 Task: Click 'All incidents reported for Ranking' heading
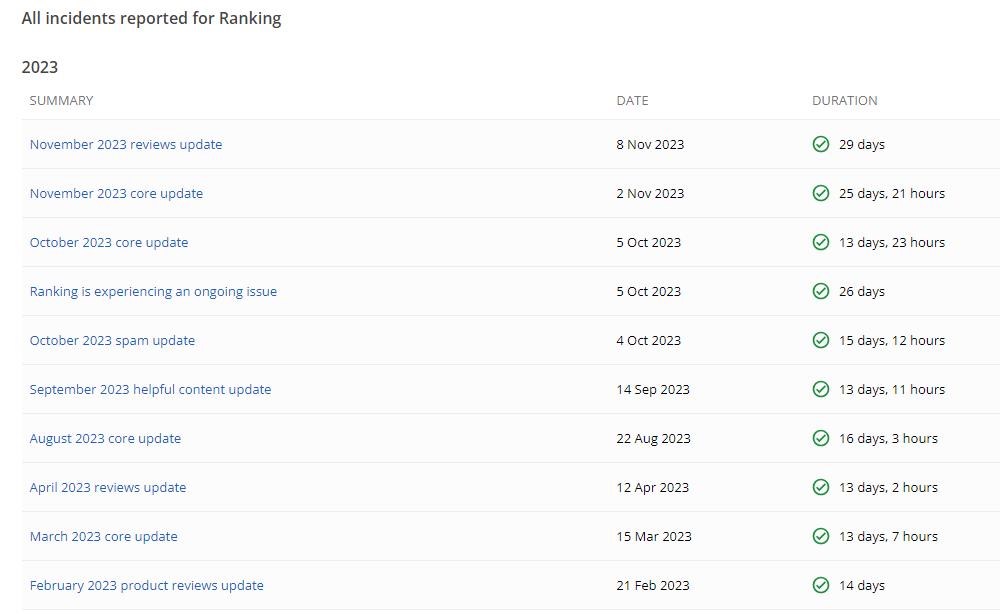click(152, 19)
